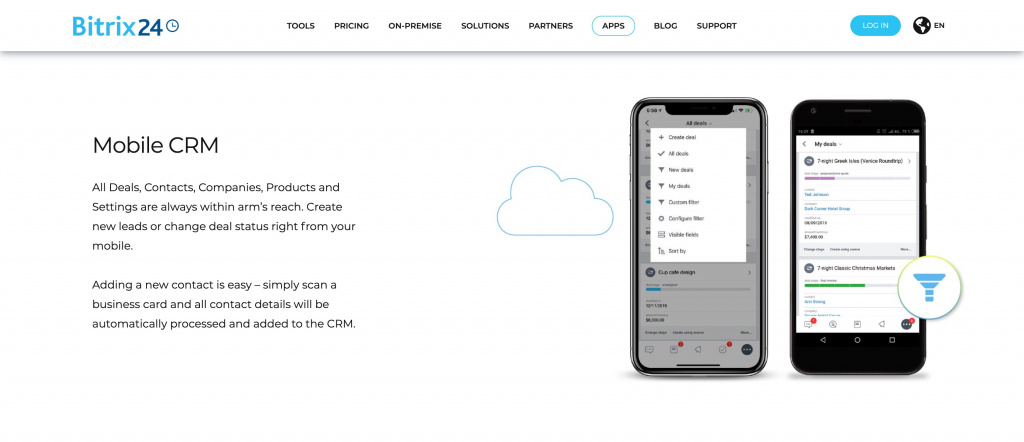This screenshot has height=442, width=1024.
Task: Tap the back arrow beside My deals
Action: click(805, 144)
